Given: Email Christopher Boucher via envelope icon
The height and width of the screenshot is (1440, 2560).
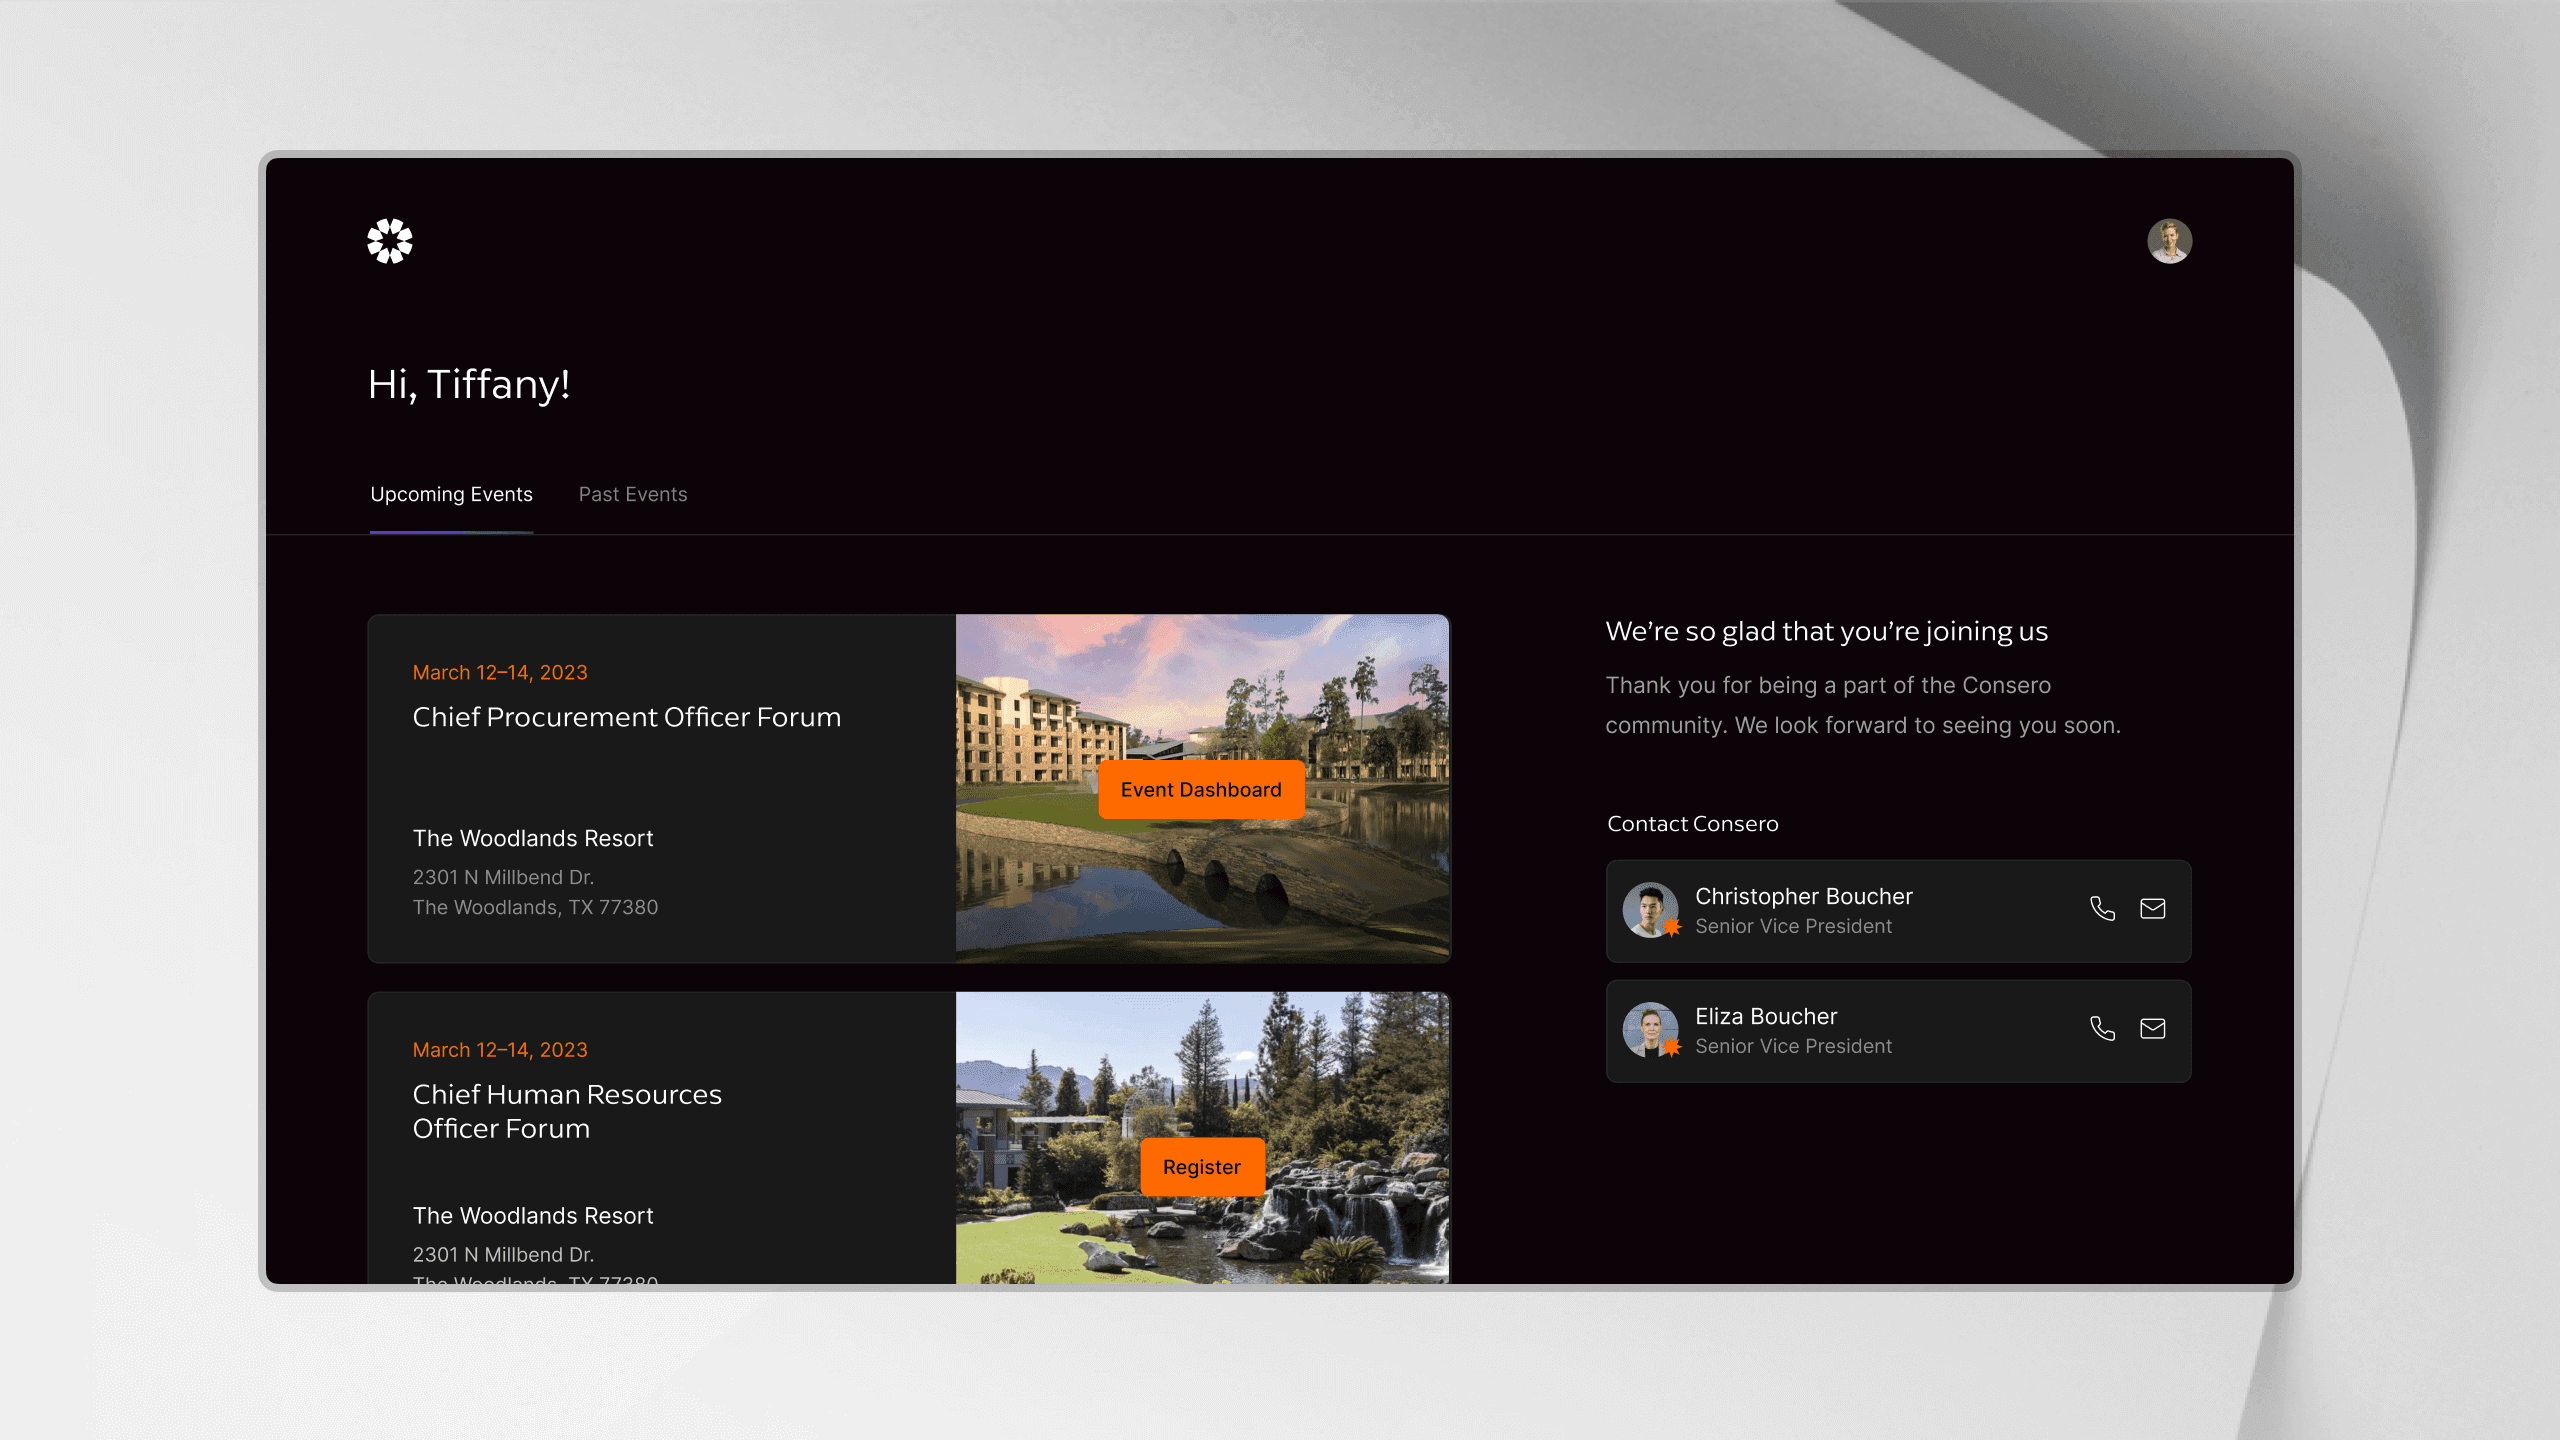Looking at the screenshot, I should (x=2152, y=908).
